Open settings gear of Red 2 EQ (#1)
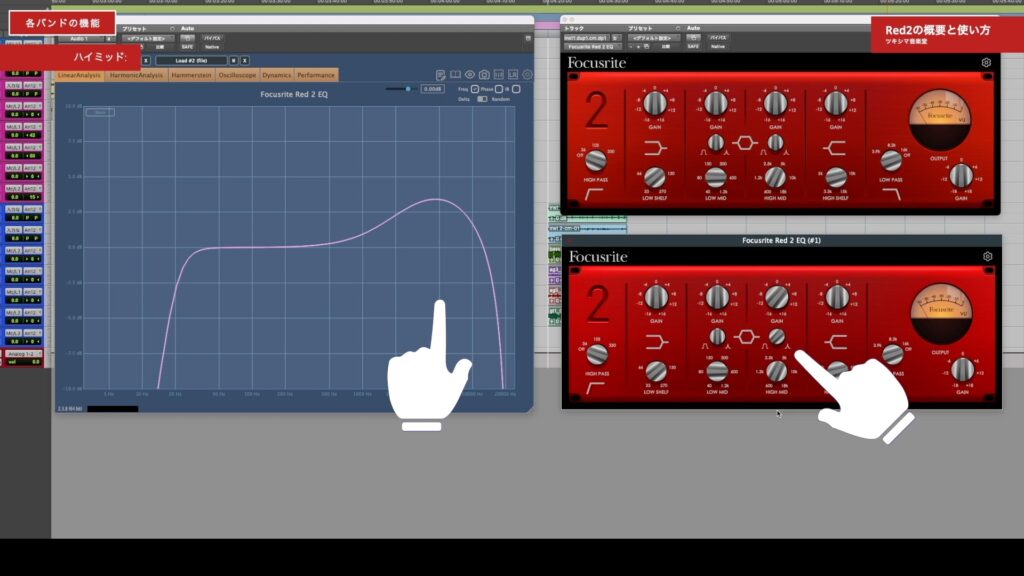Image resolution: width=1024 pixels, height=576 pixels. (x=987, y=257)
